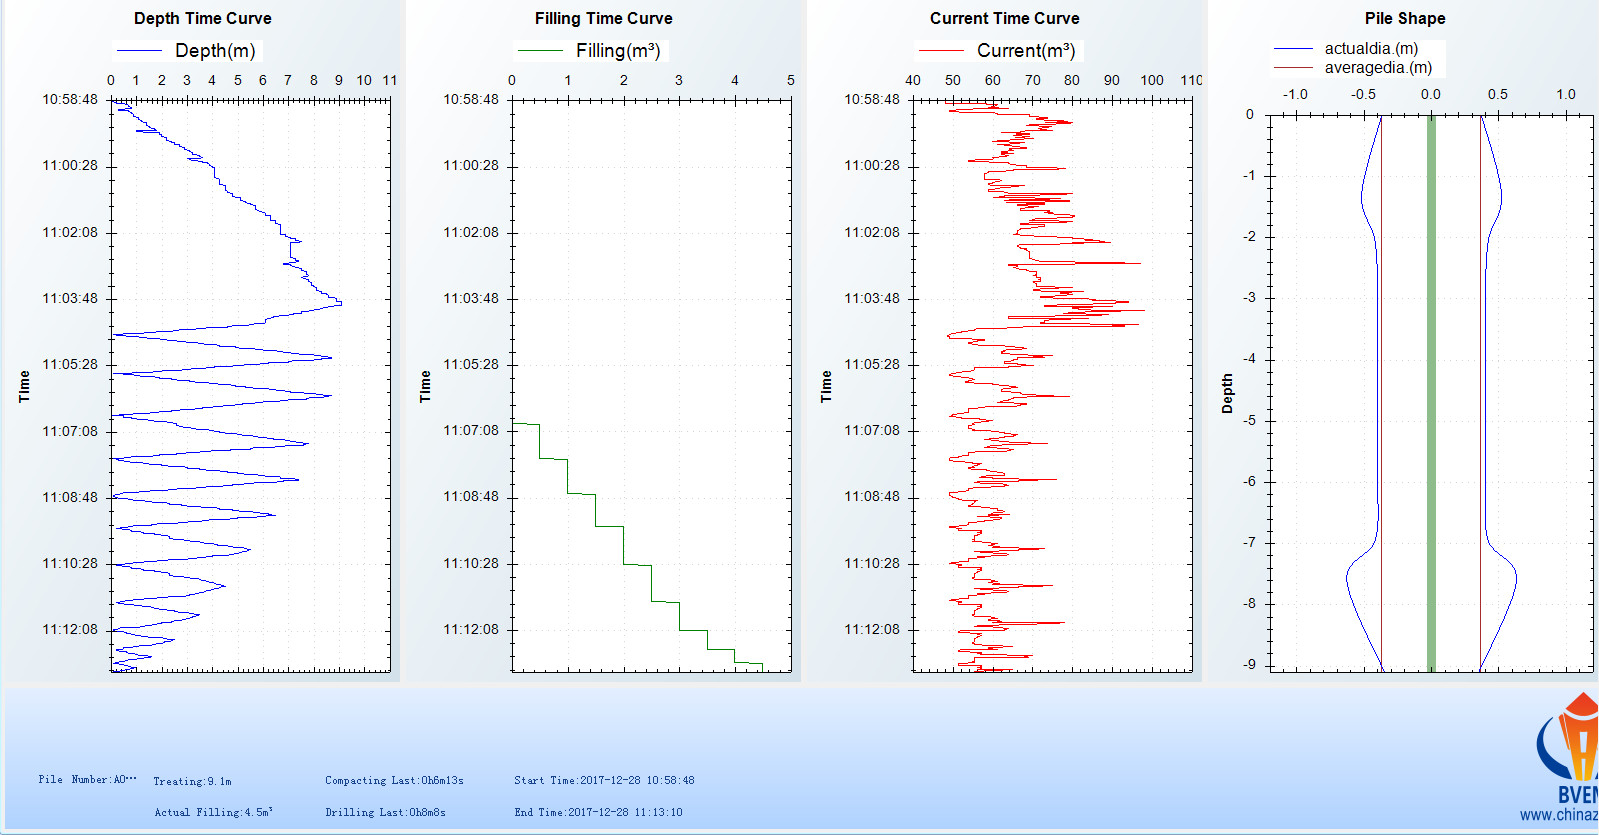Click the green Filling(m³) legend line
Image resolution: width=1599 pixels, height=835 pixels.
coord(540,51)
